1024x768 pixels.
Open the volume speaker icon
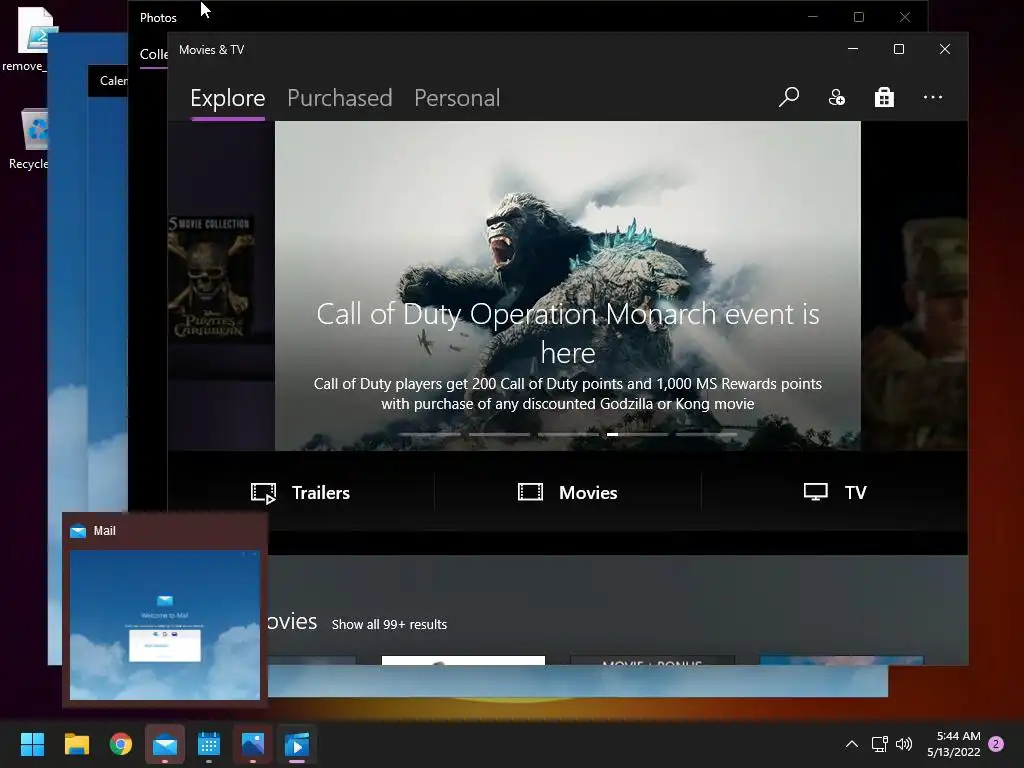904,744
